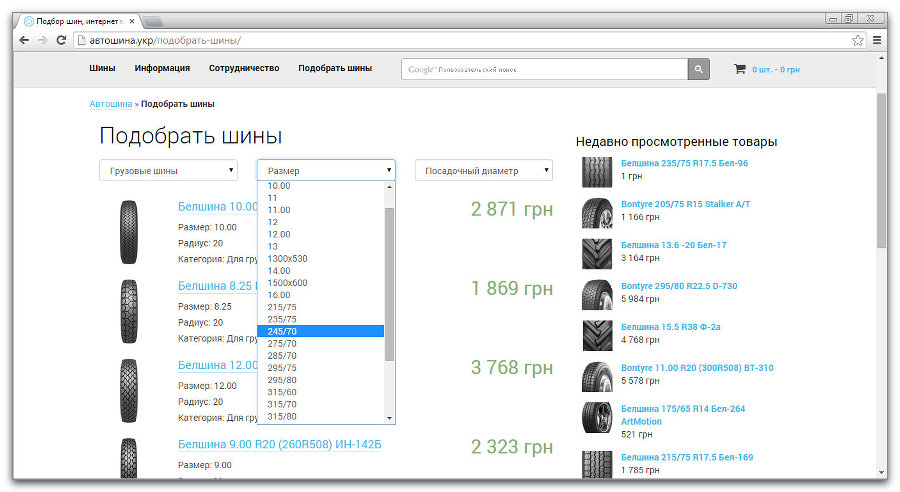Open the Грузовые шины dropdown
This screenshot has width=900, height=492.
tap(168, 171)
